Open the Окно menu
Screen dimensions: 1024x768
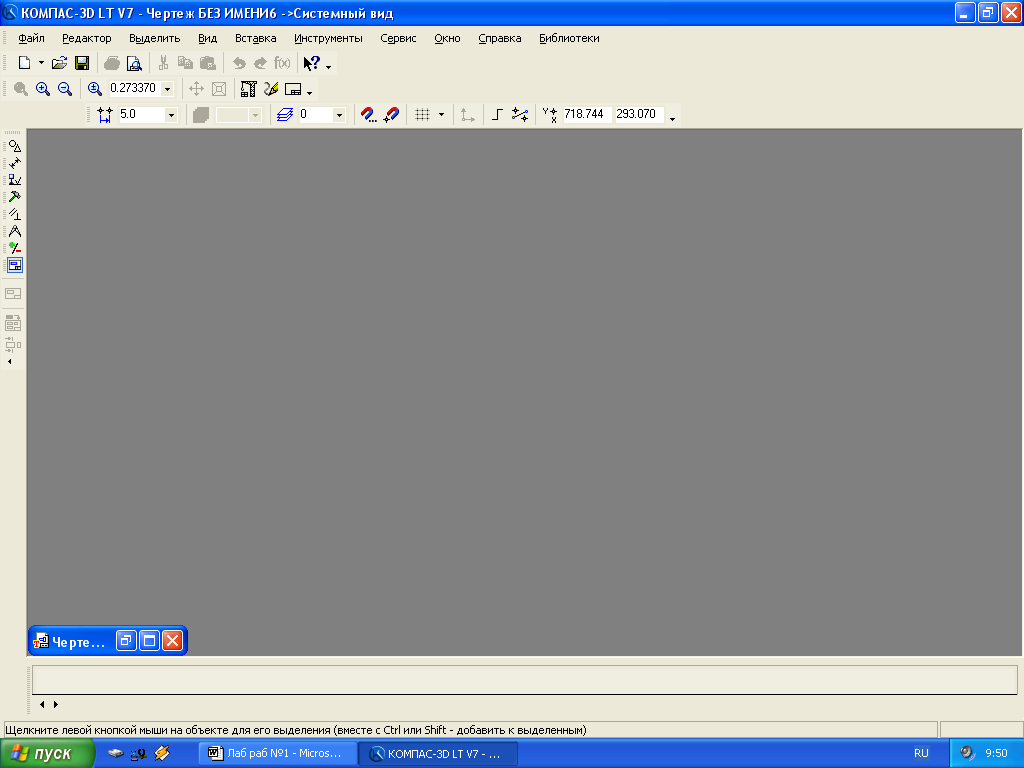pos(447,38)
